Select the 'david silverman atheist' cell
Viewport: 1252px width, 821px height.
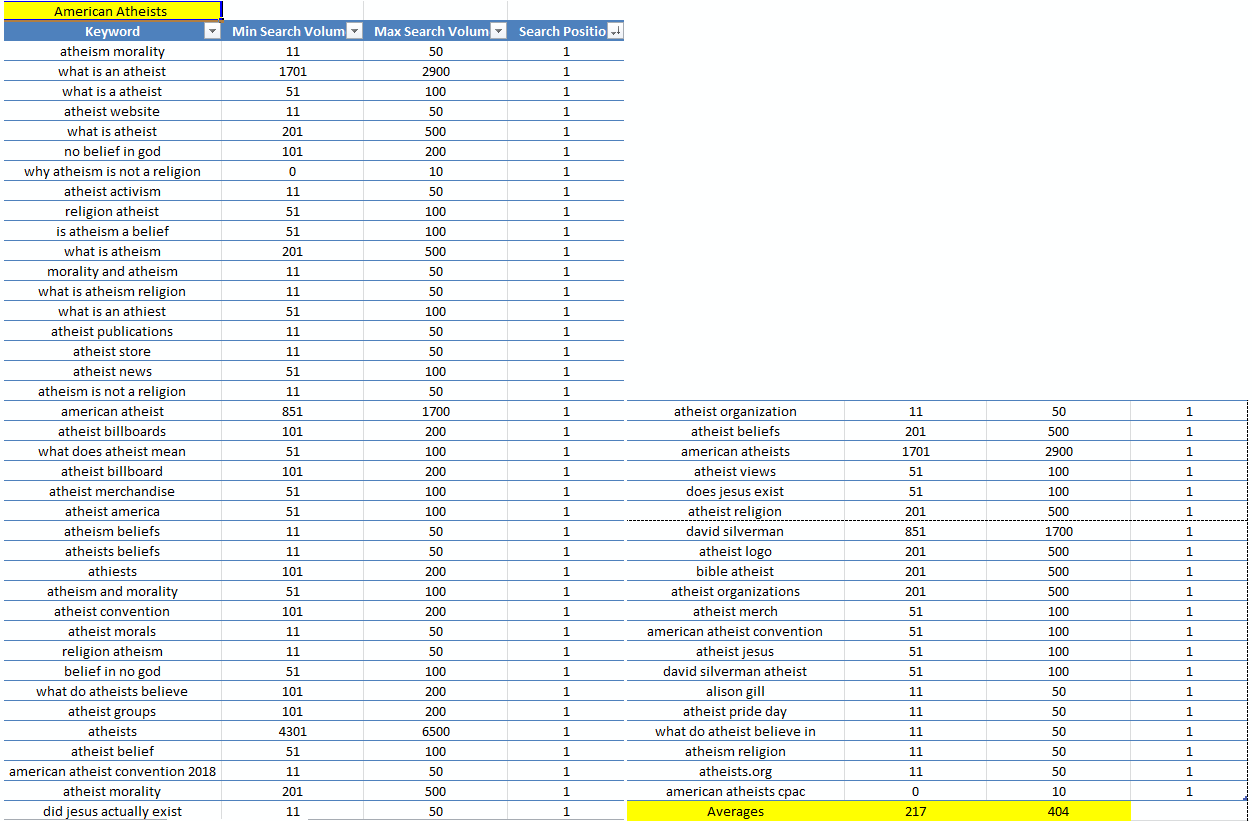[735, 671]
